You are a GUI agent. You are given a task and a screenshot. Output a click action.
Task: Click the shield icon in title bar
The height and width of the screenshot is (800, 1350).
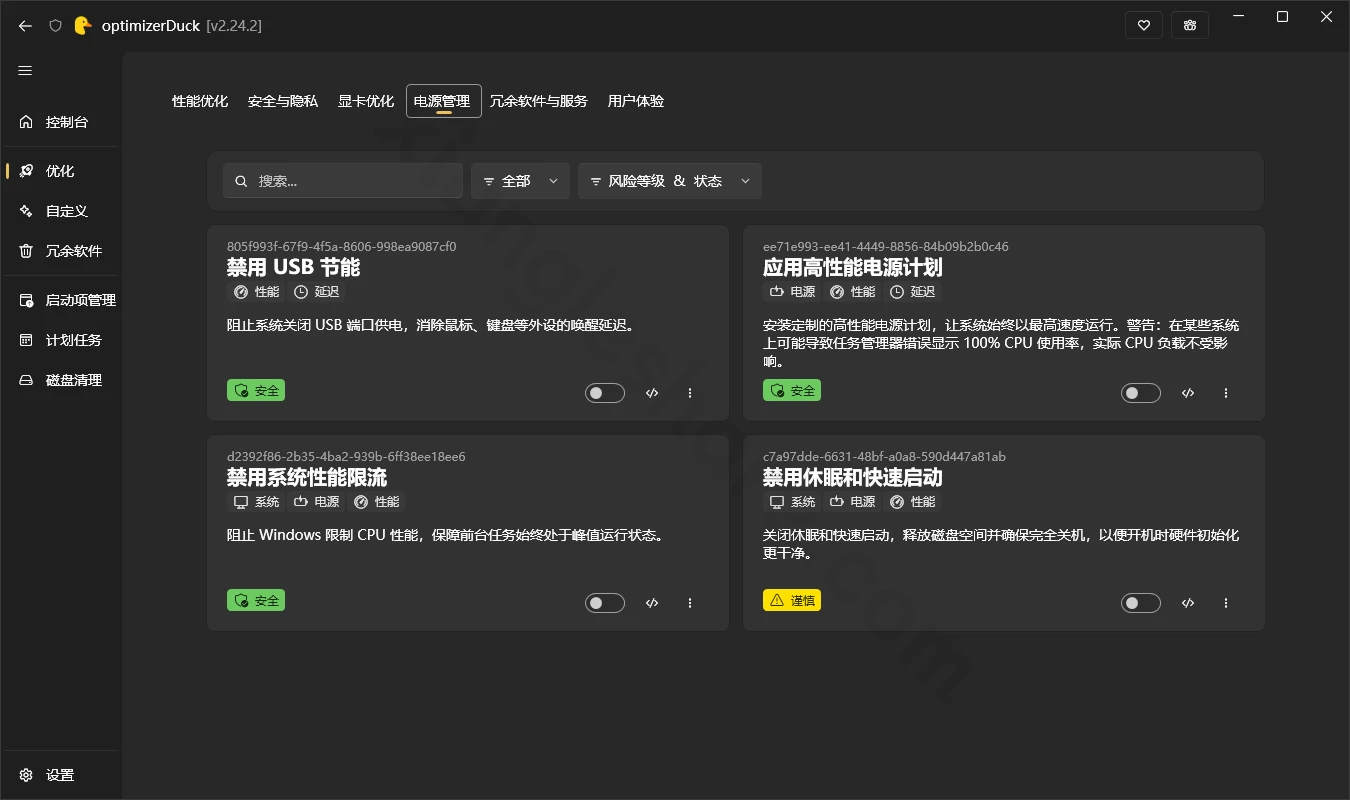coord(56,26)
